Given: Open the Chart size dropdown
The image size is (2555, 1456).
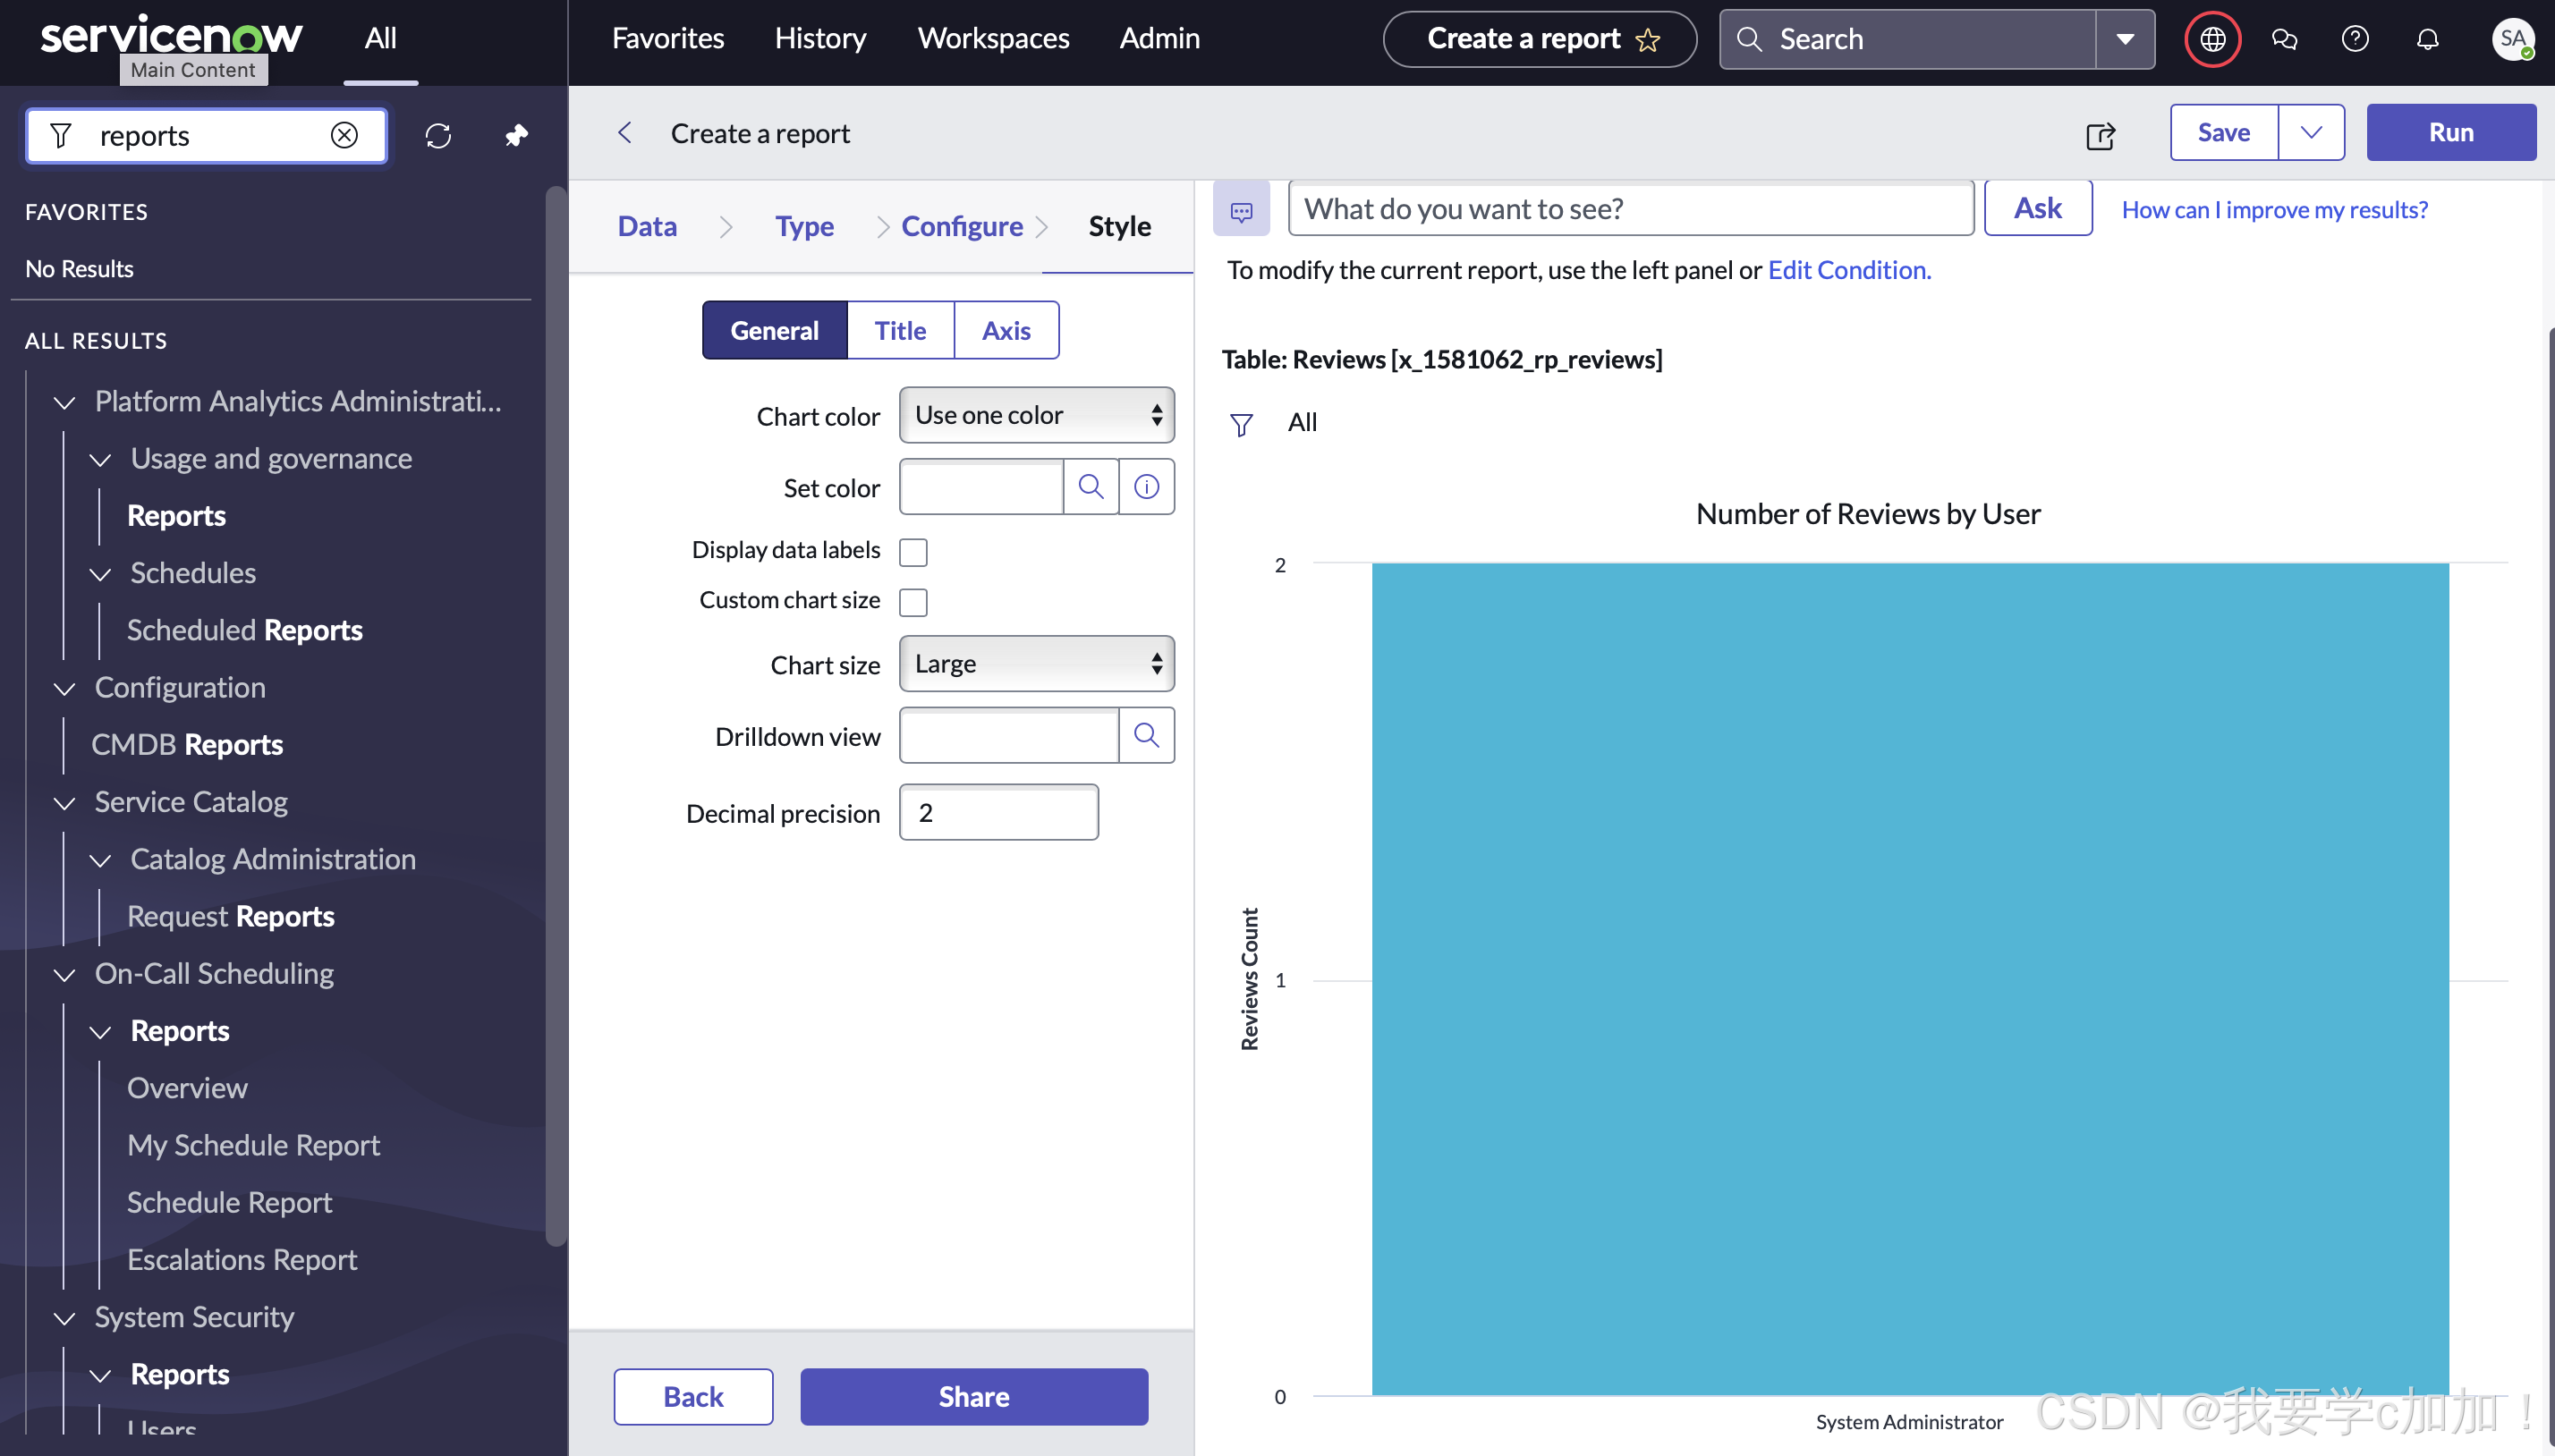Looking at the screenshot, I should (x=1036, y=664).
